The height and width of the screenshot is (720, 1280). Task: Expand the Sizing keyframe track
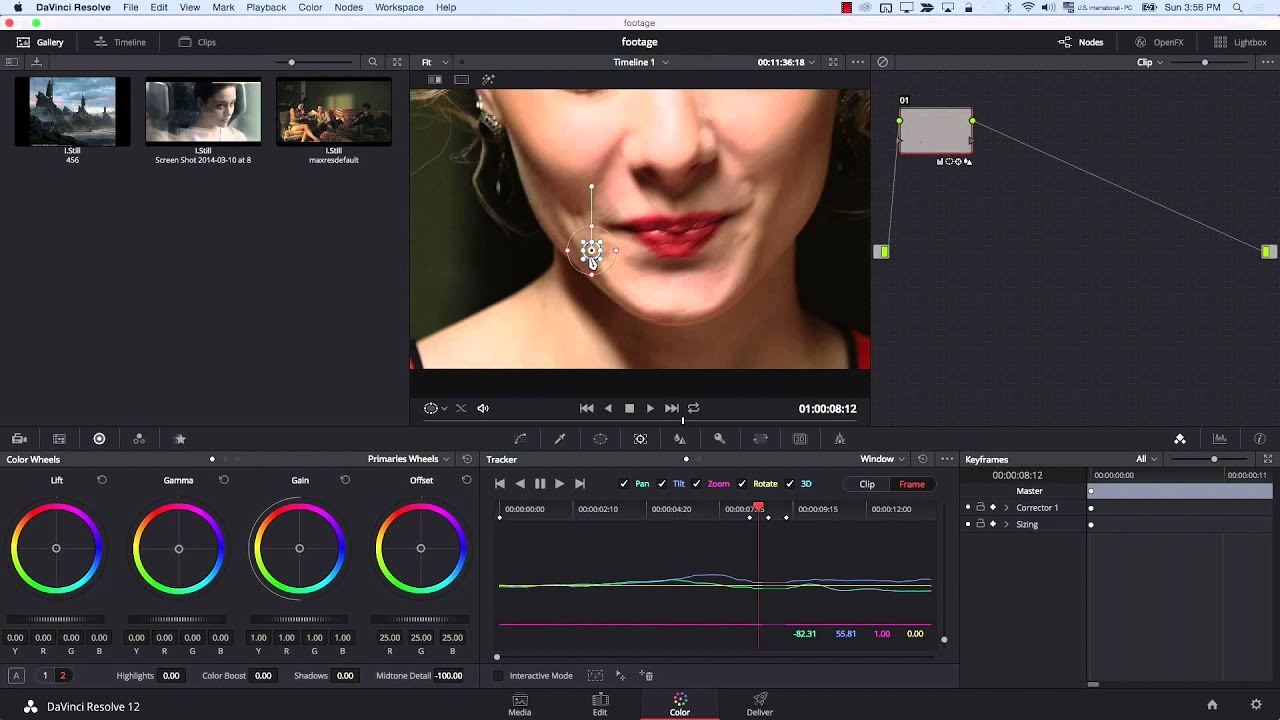pyautogui.click(x=1007, y=524)
